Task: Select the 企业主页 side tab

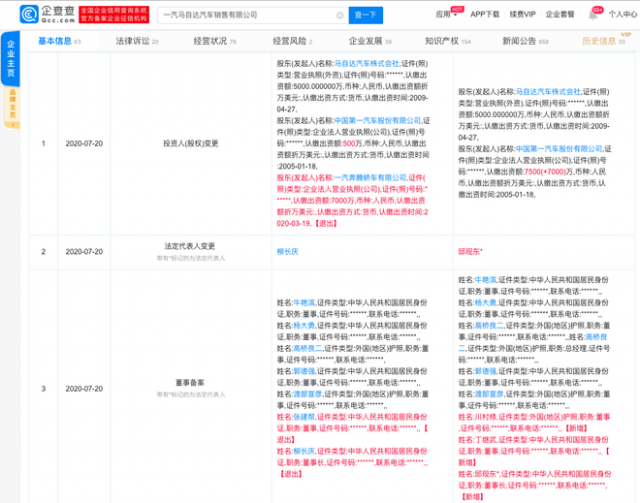Action: (x=11, y=58)
